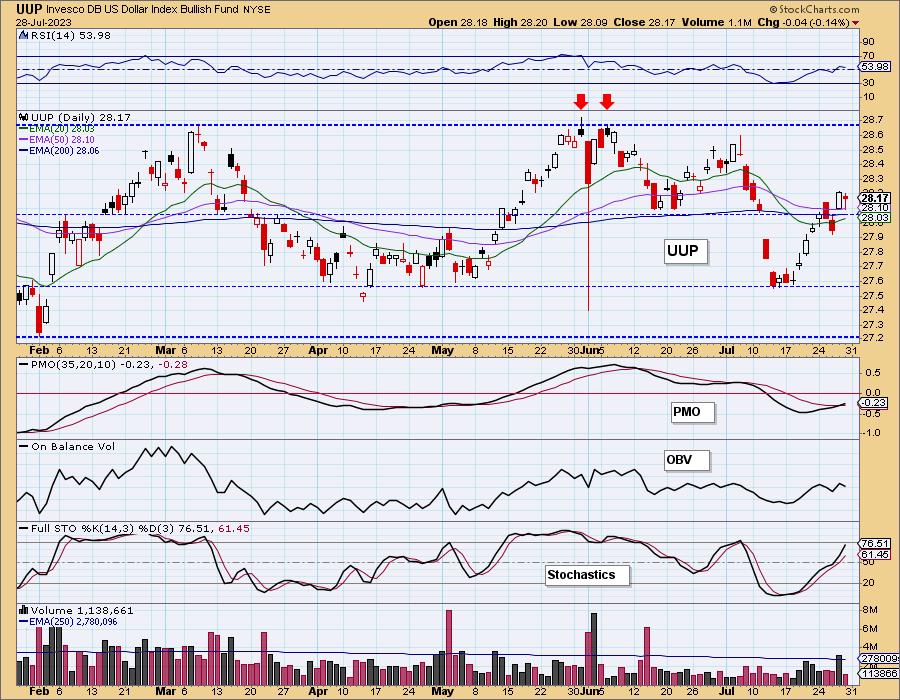The height and width of the screenshot is (700, 900).
Task: Click the RSI(14) indicator icon
Action: (x=23, y=35)
